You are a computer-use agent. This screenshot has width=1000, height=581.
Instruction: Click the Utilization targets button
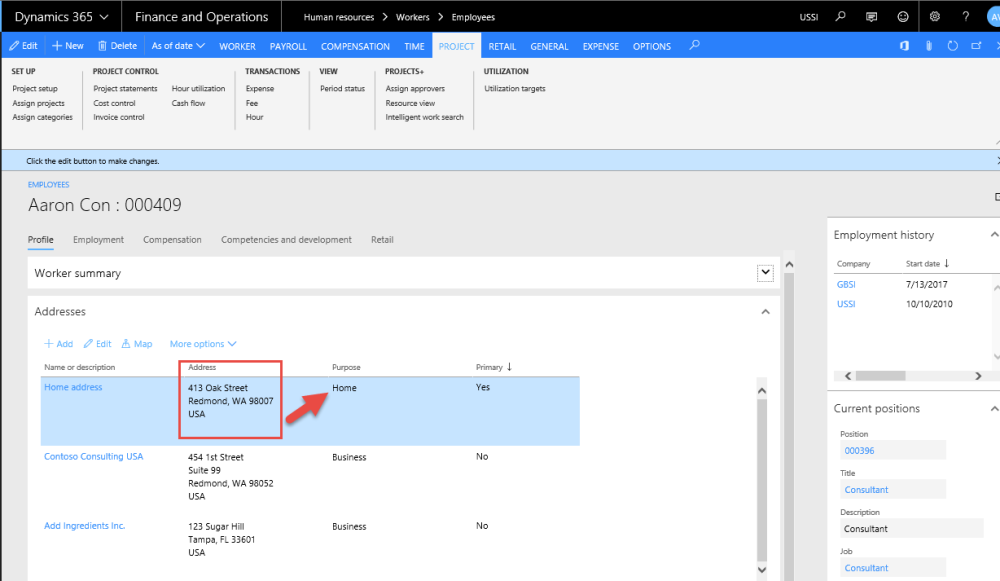[x=515, y=89]
